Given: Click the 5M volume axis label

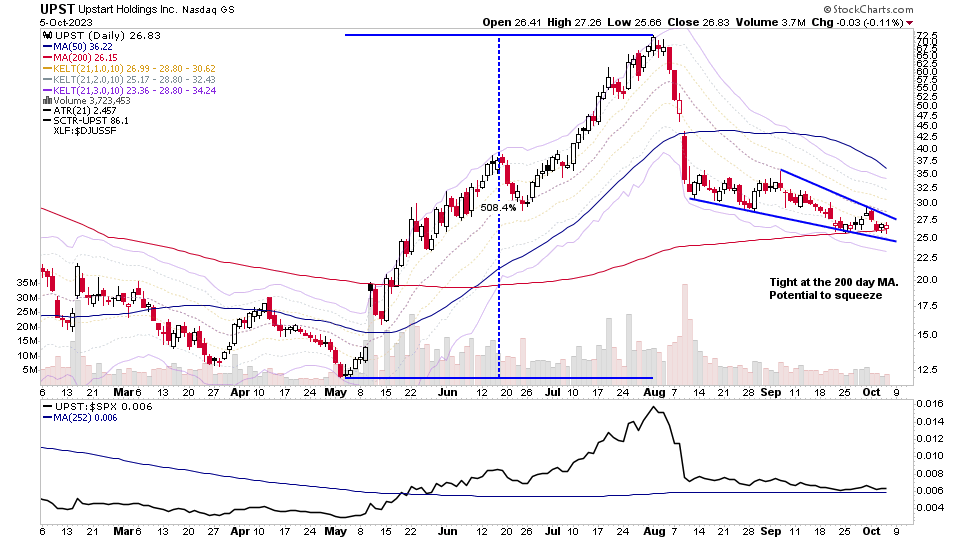Looking at the screenshot, I should pyautogui.click(x=30, y=370).
